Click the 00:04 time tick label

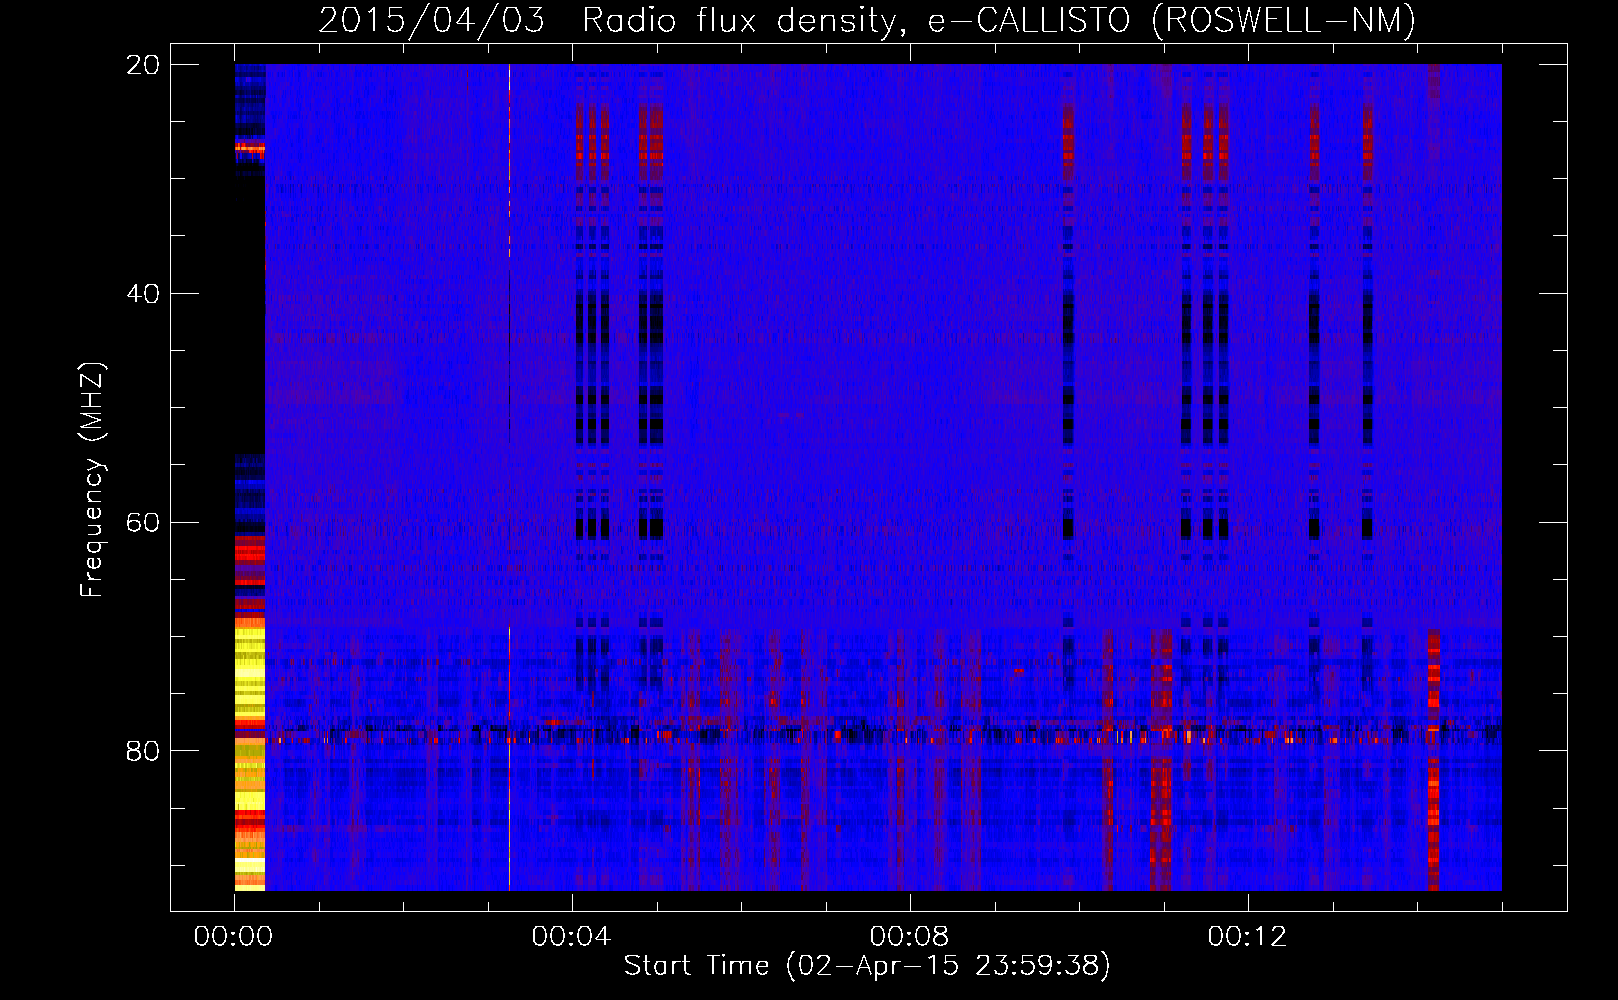[x=571, y=936]
